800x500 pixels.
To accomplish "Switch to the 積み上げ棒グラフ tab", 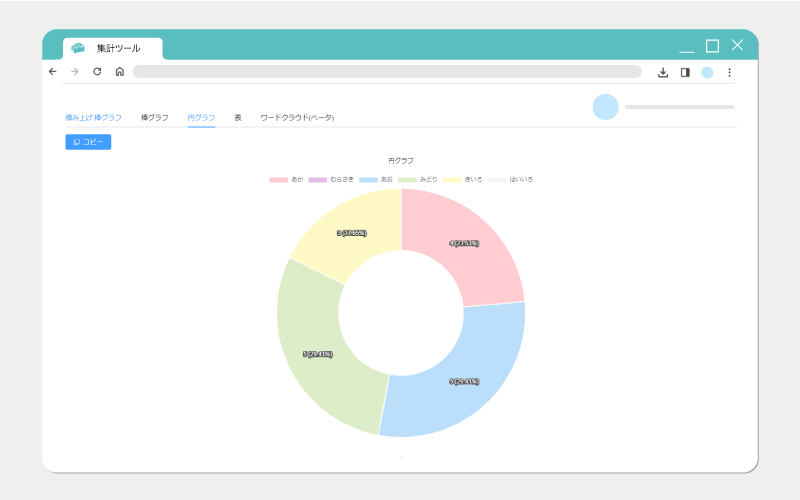I will 93,117.
